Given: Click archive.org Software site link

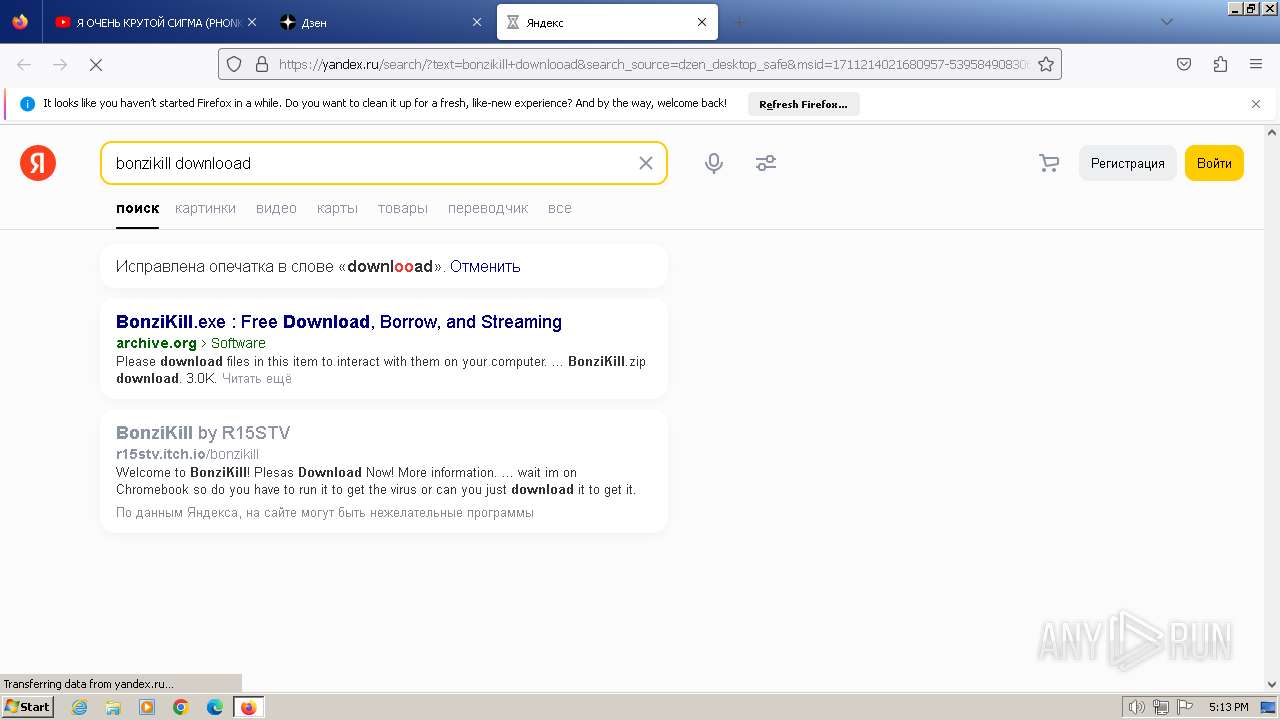Looking at the screenshot, I should [x=191, y=343].
